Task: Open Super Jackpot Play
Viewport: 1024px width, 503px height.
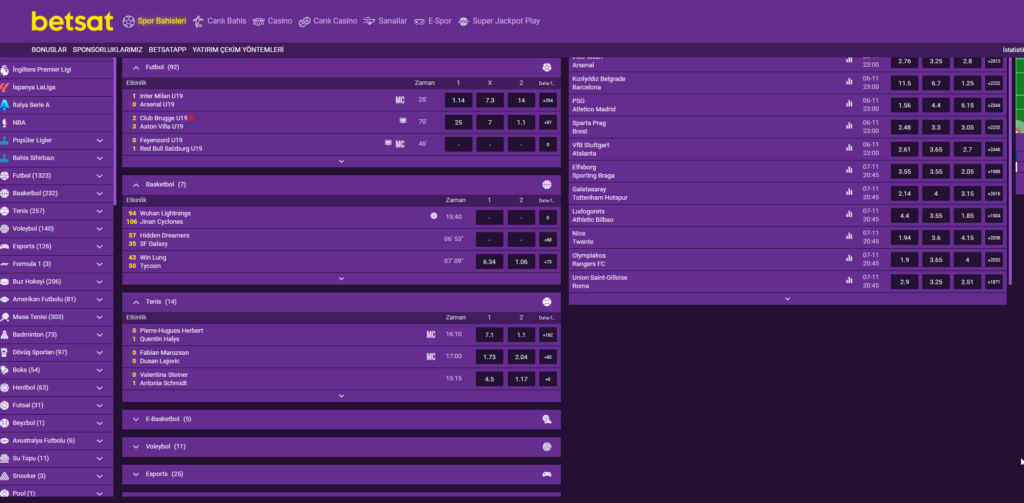Action: coord(499,21)
